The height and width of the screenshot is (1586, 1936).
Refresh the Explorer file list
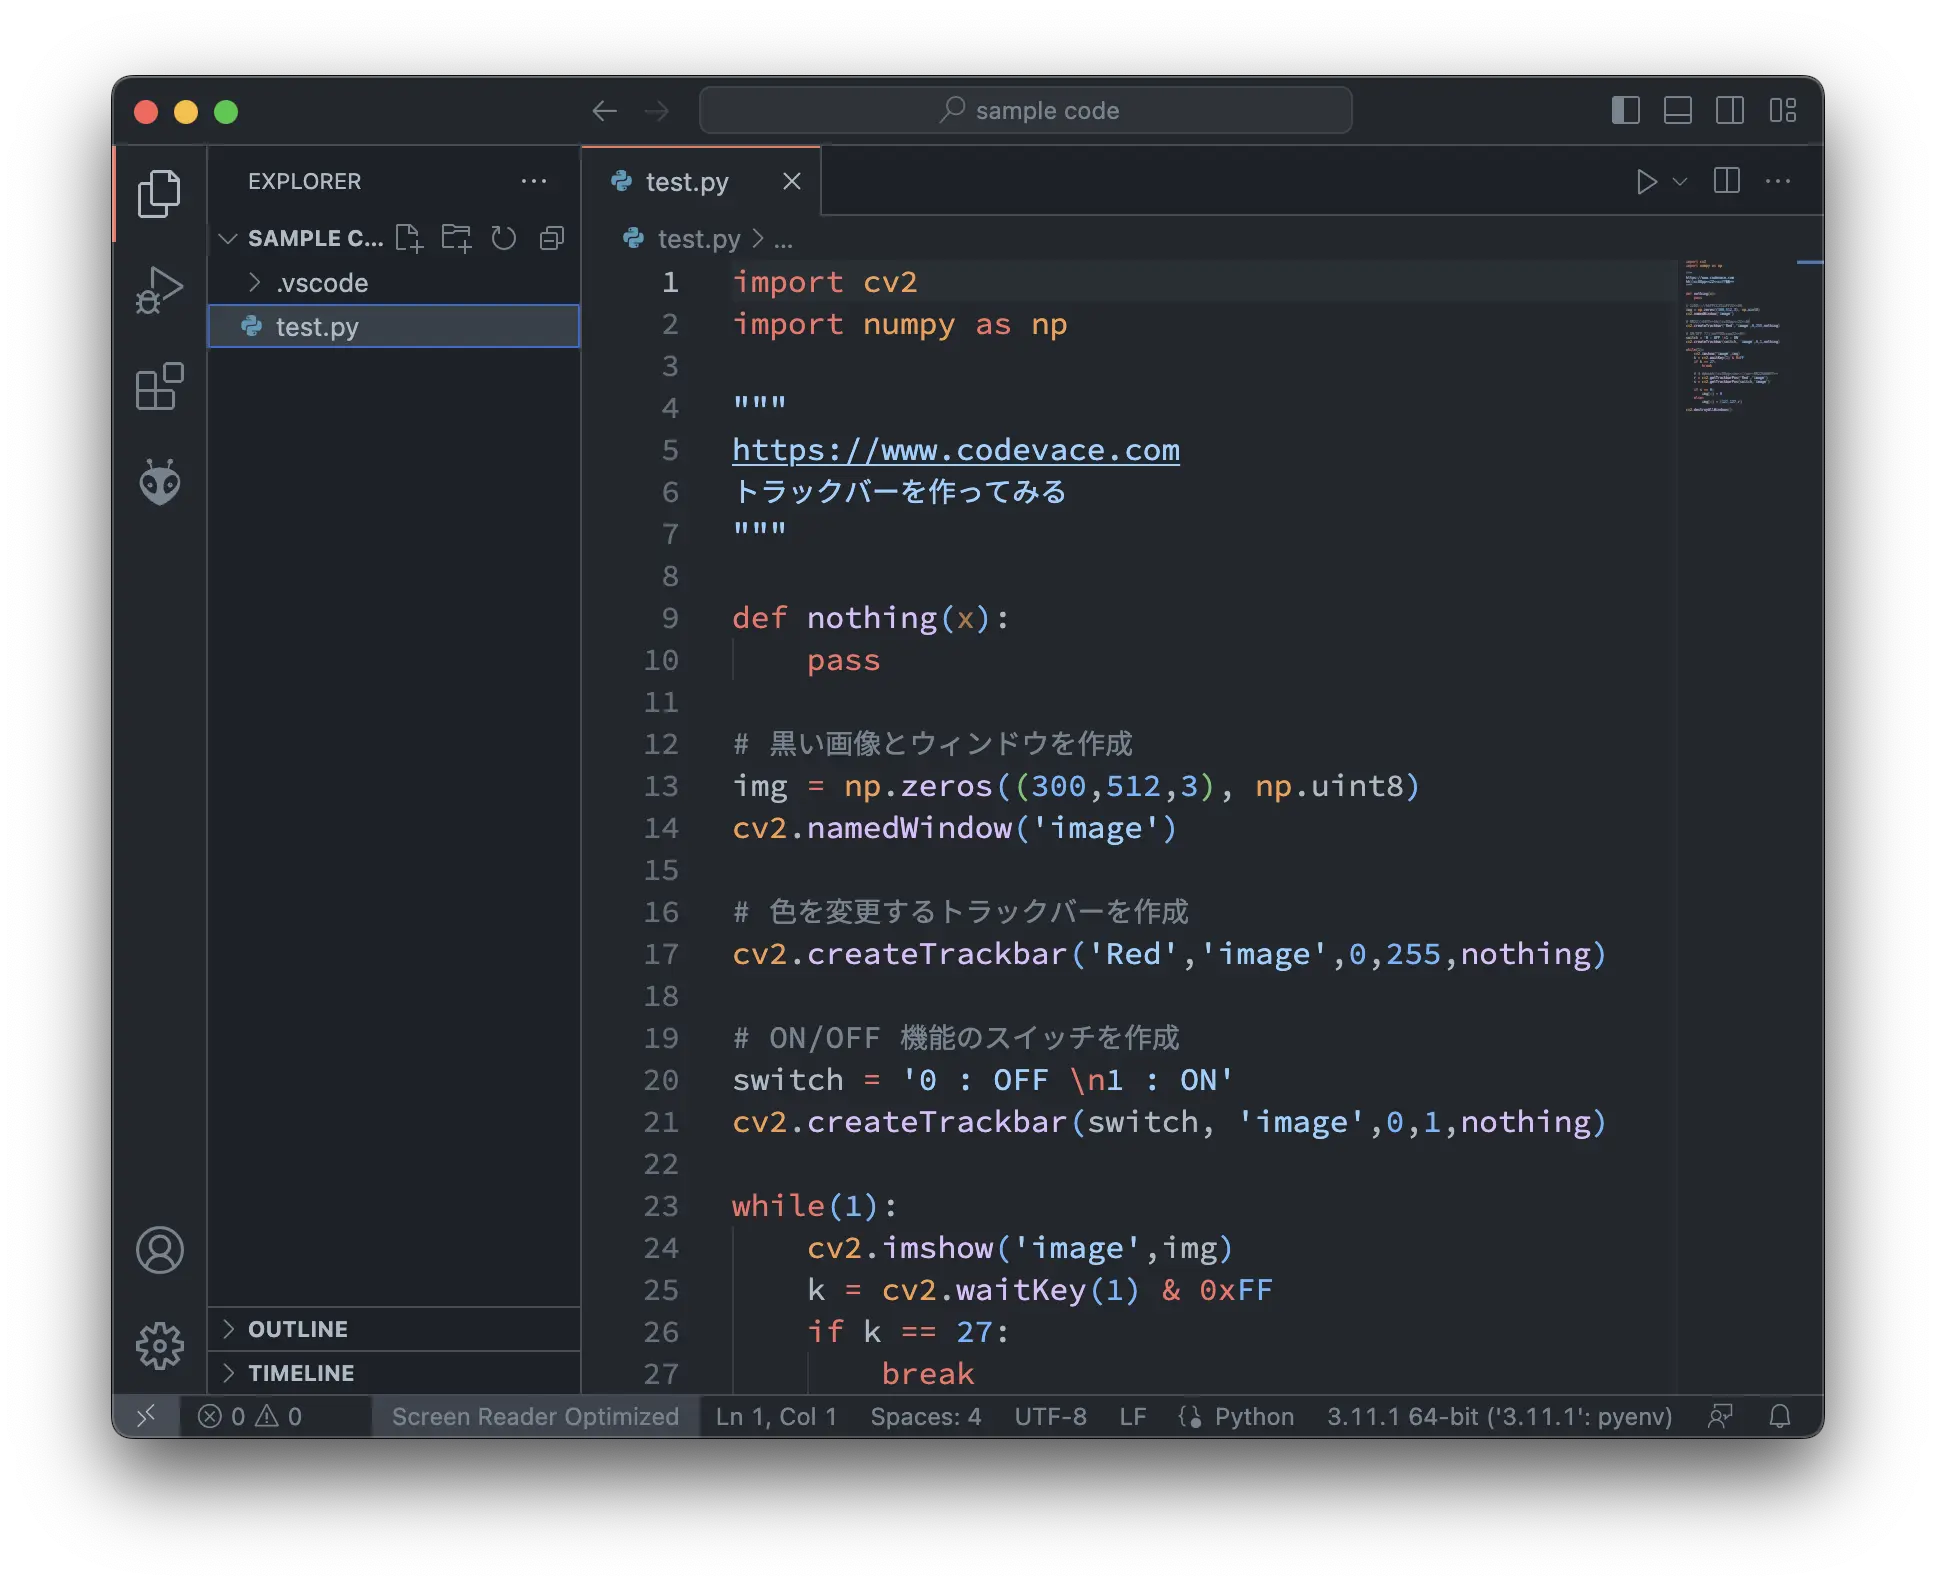(504, 238)
